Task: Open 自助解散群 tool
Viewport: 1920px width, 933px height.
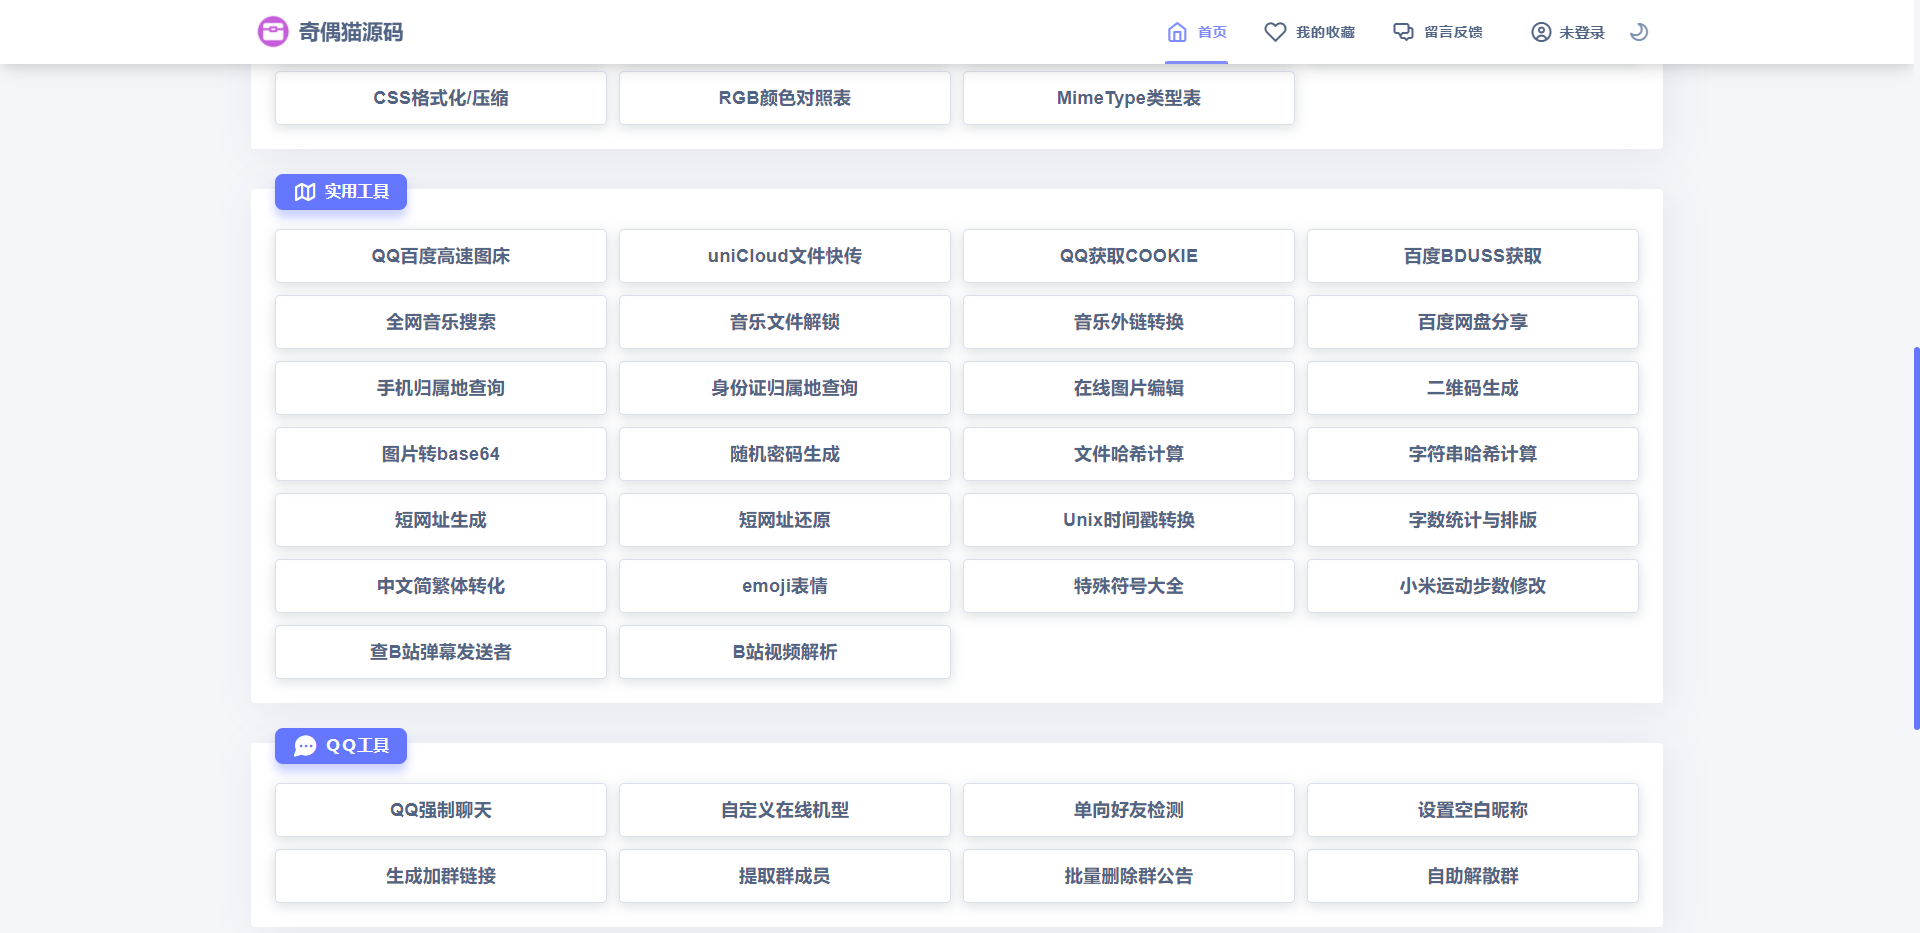Action: [1473, 876]
